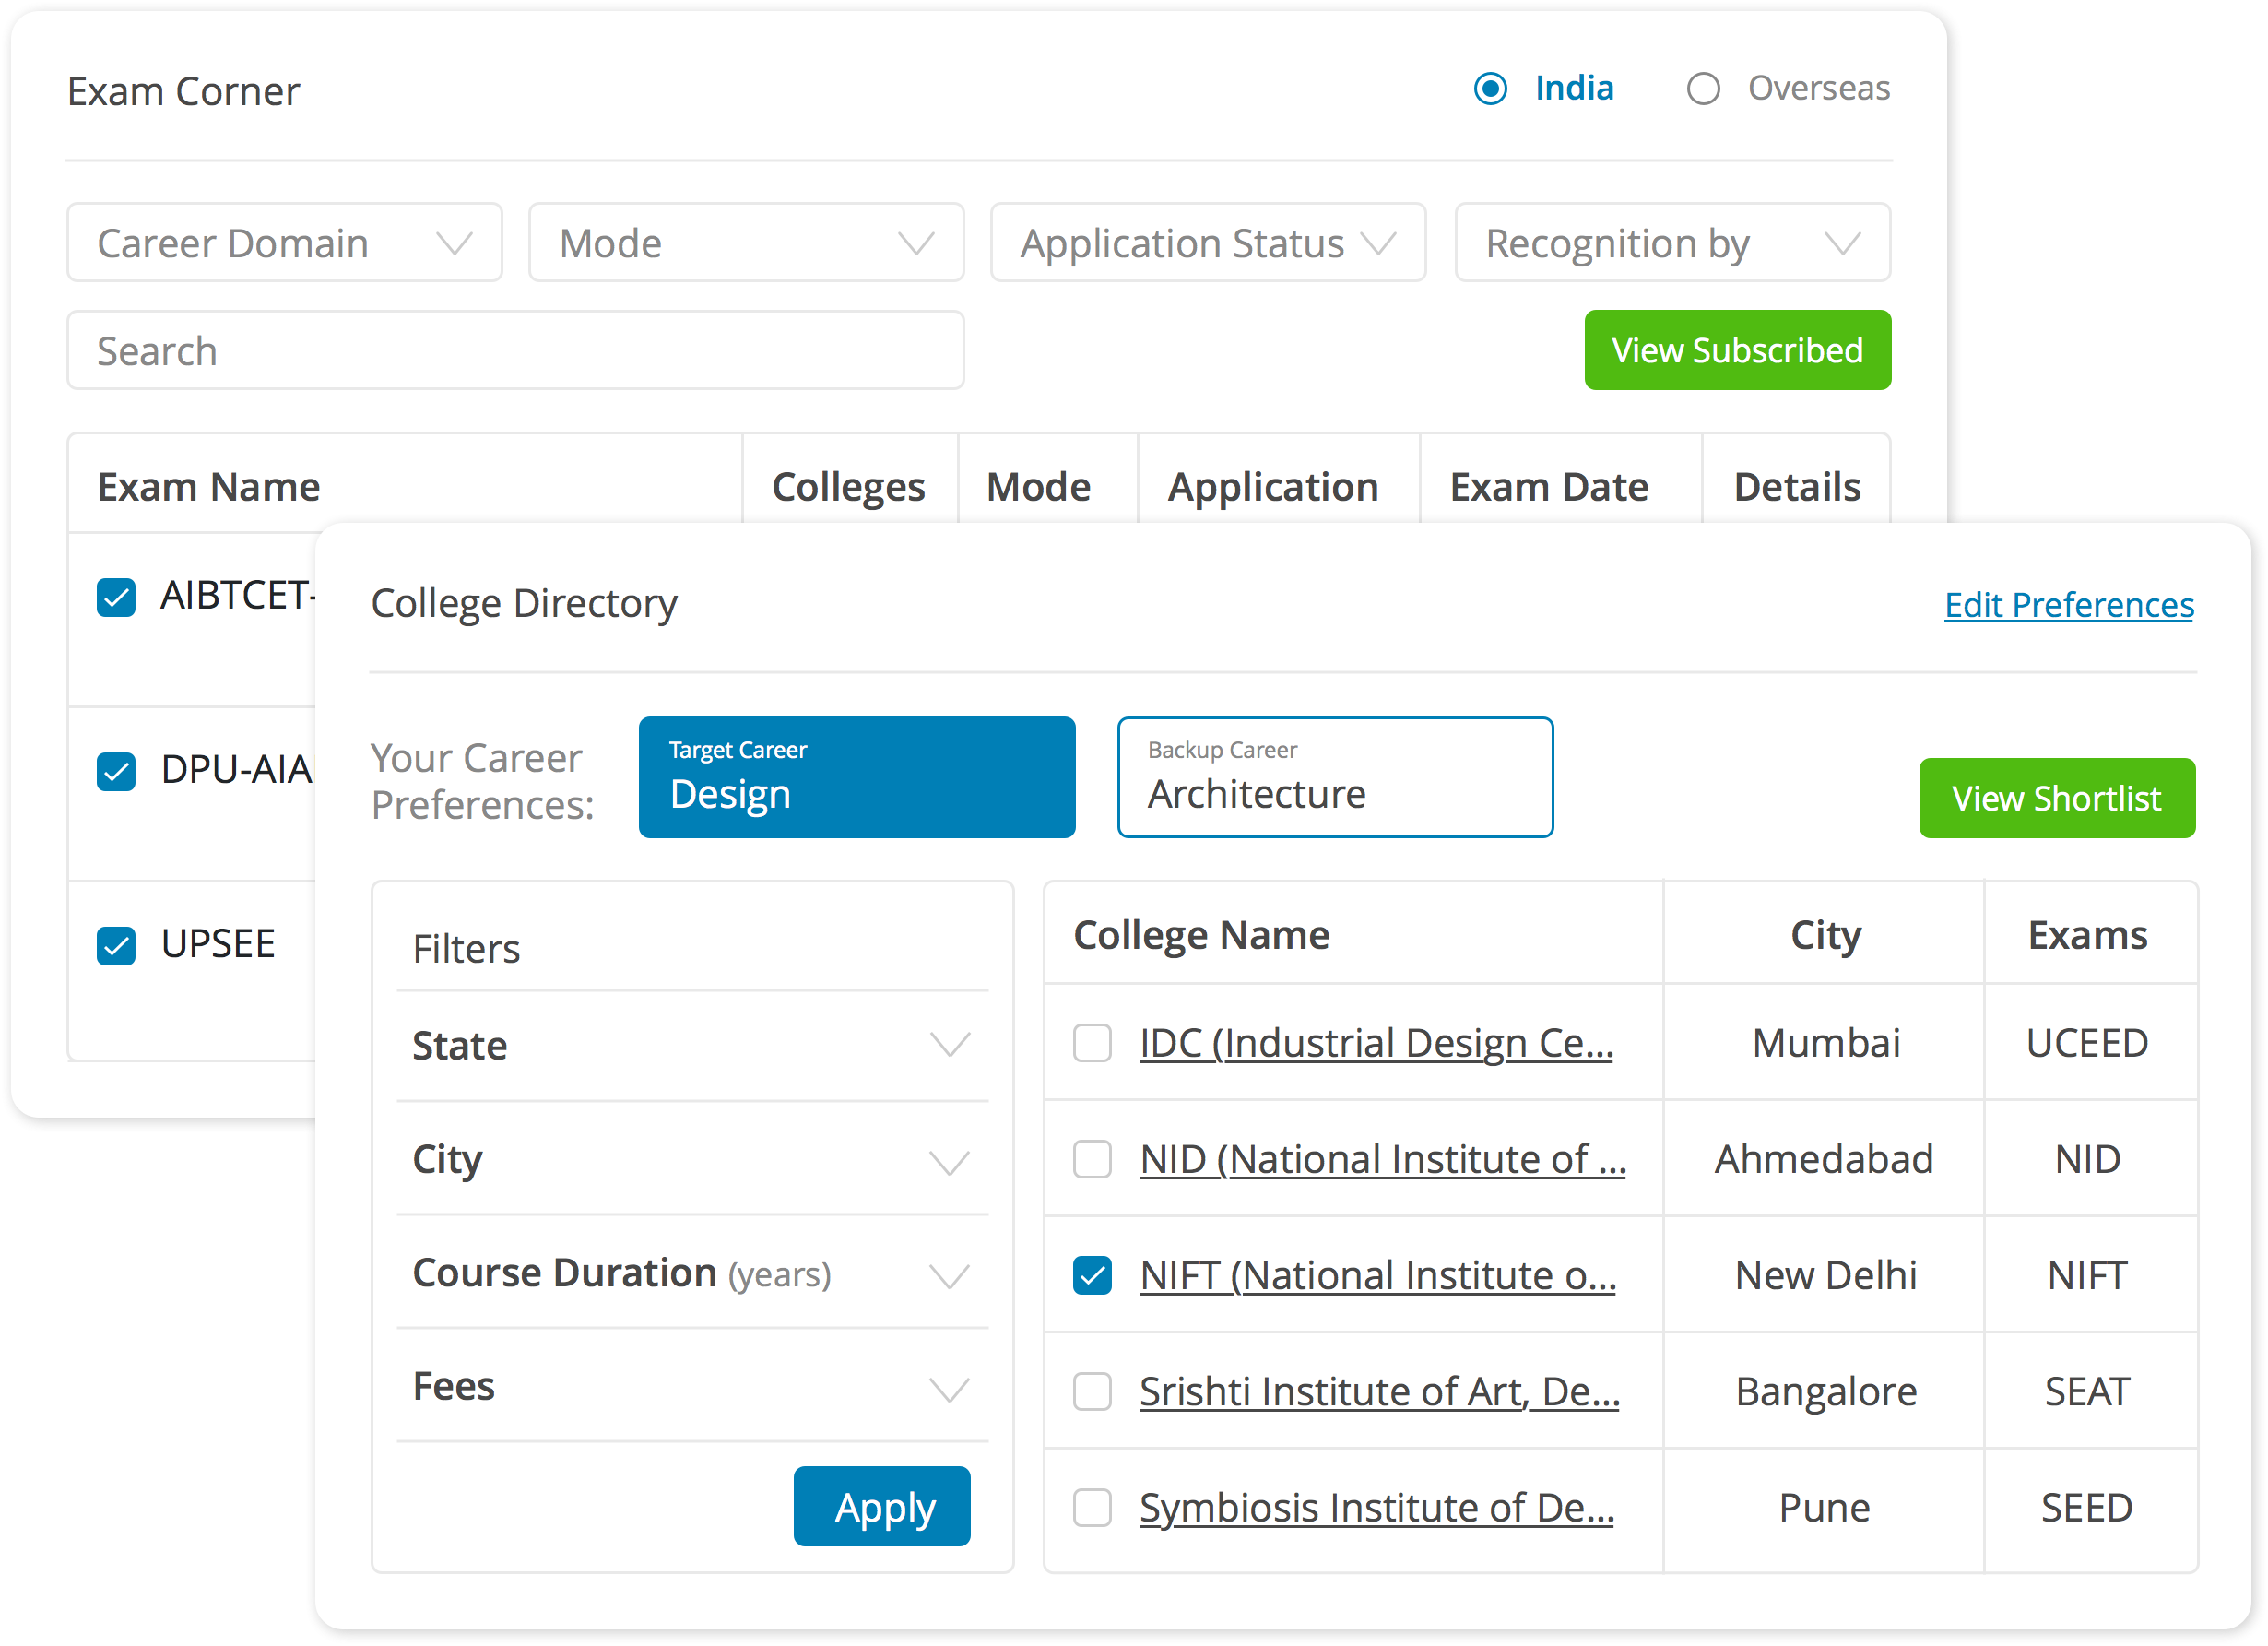Screen dimensions: 2268x1646
Task: Open the Srishti Institute college link
Action: click(x=1378, y=1391)
